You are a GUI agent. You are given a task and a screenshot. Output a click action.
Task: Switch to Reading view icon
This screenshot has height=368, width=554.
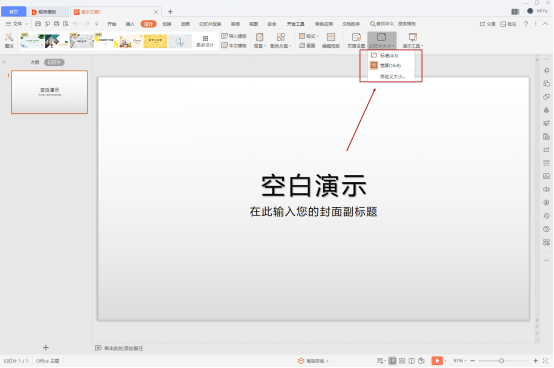click(412, 361)
